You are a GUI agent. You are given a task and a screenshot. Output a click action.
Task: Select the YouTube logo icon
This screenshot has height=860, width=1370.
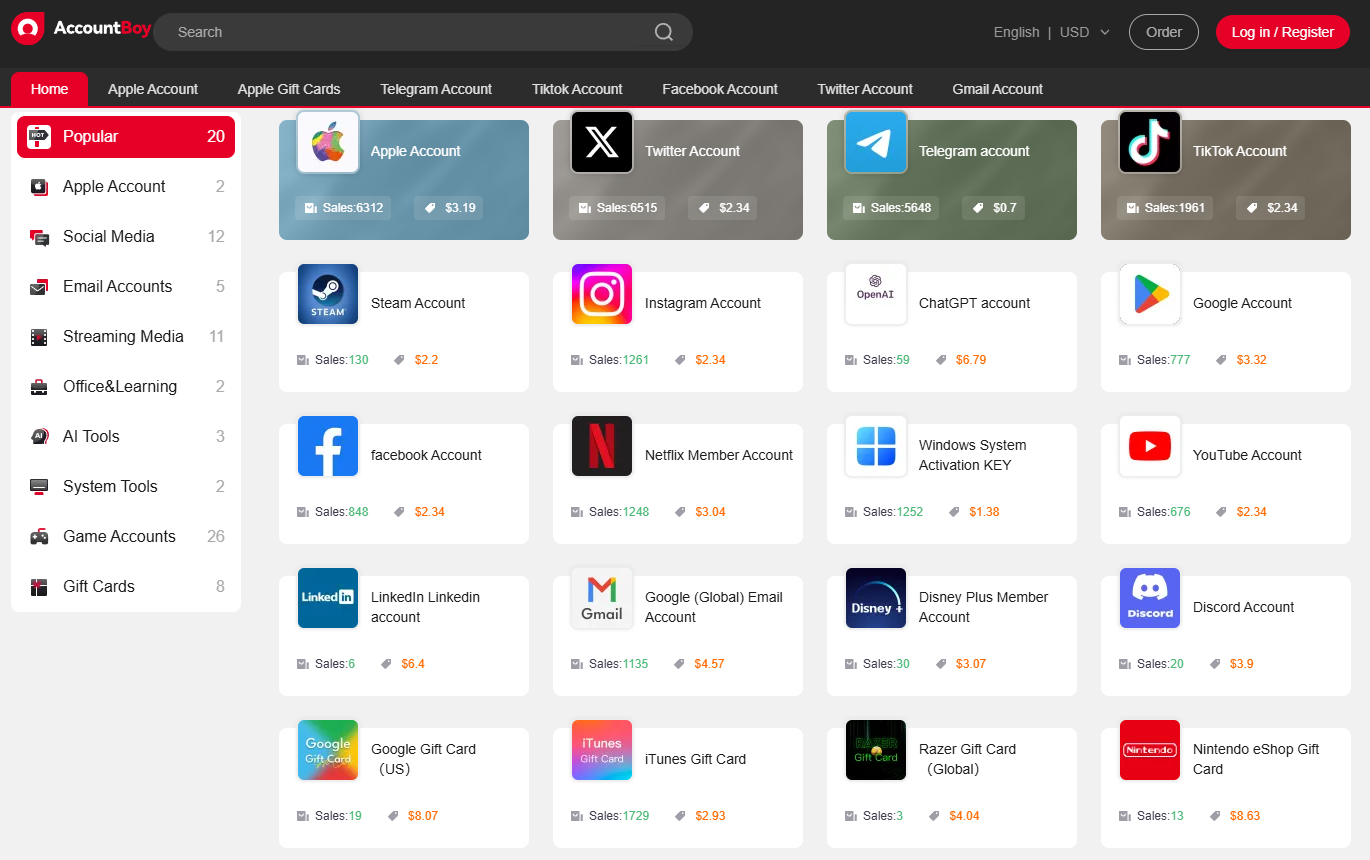click(x=1150, y=446)
